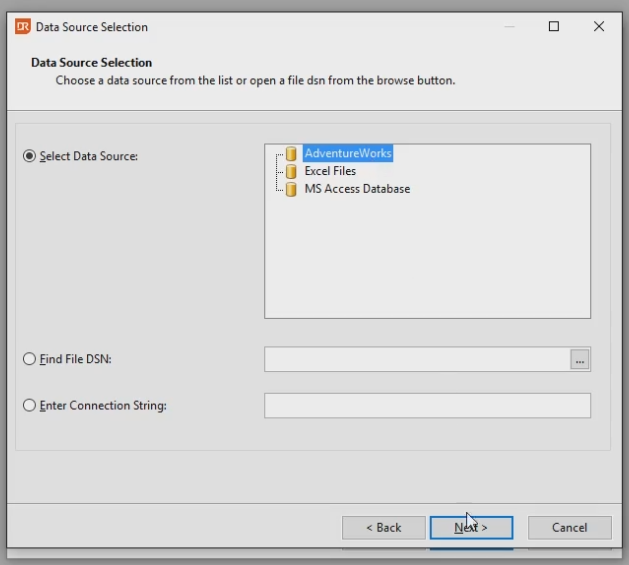Minimize the Data Source Selection dialog
This screenshot has height=565, width=629.
tap(508, 27)
